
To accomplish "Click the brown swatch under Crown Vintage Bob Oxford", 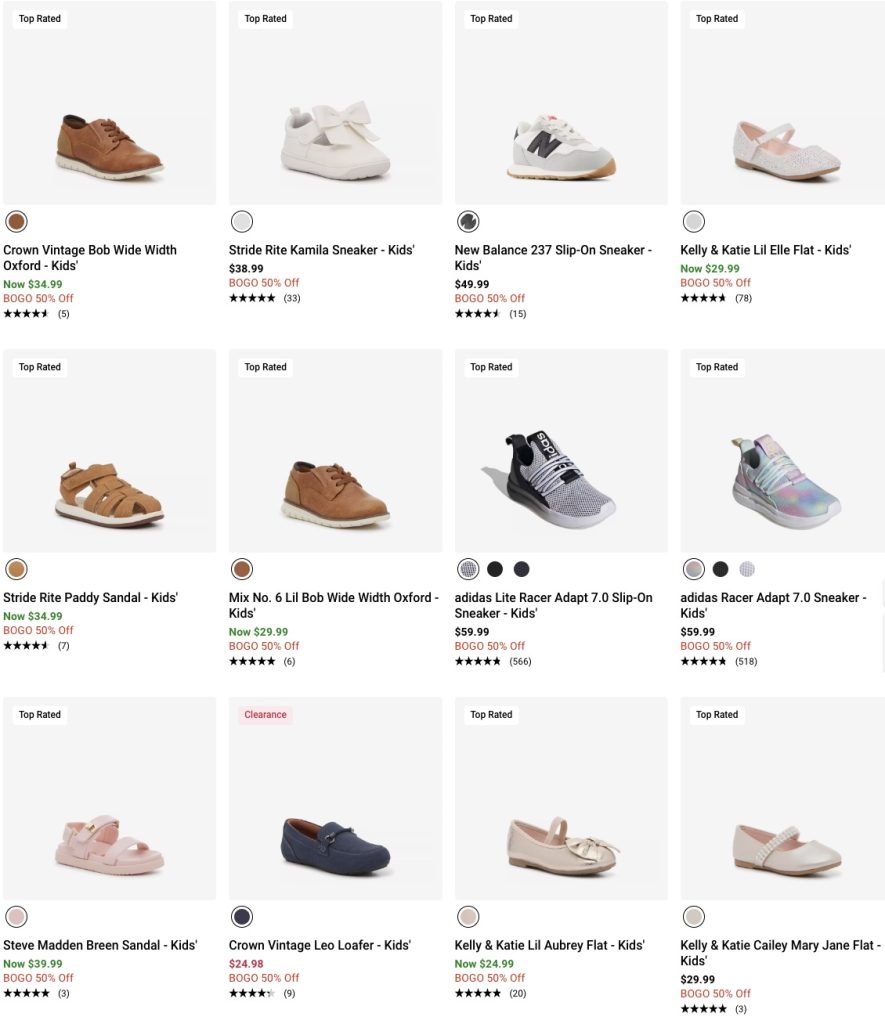I will click(x=16, y=221).
